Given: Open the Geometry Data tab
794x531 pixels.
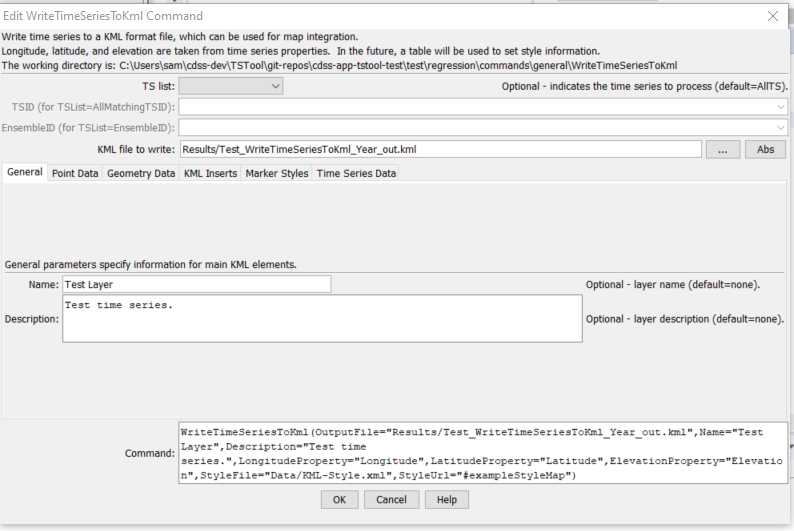Looking at the screenshot, I should (x=141, y=173).
